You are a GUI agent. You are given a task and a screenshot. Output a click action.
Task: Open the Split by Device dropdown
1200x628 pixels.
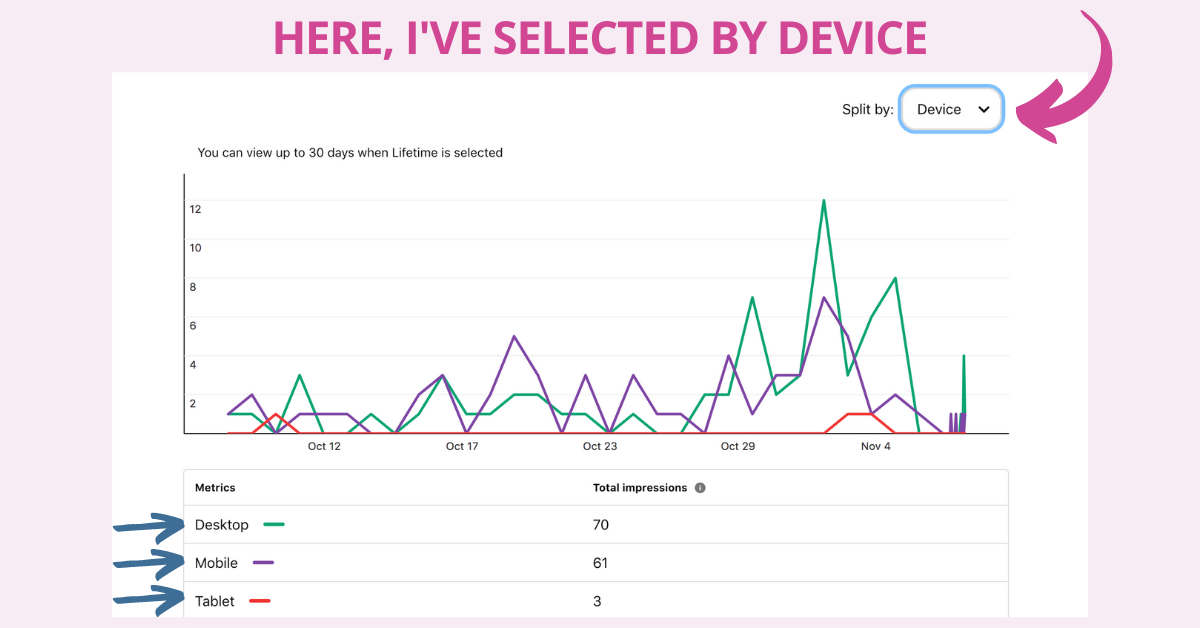pos(951,110)
